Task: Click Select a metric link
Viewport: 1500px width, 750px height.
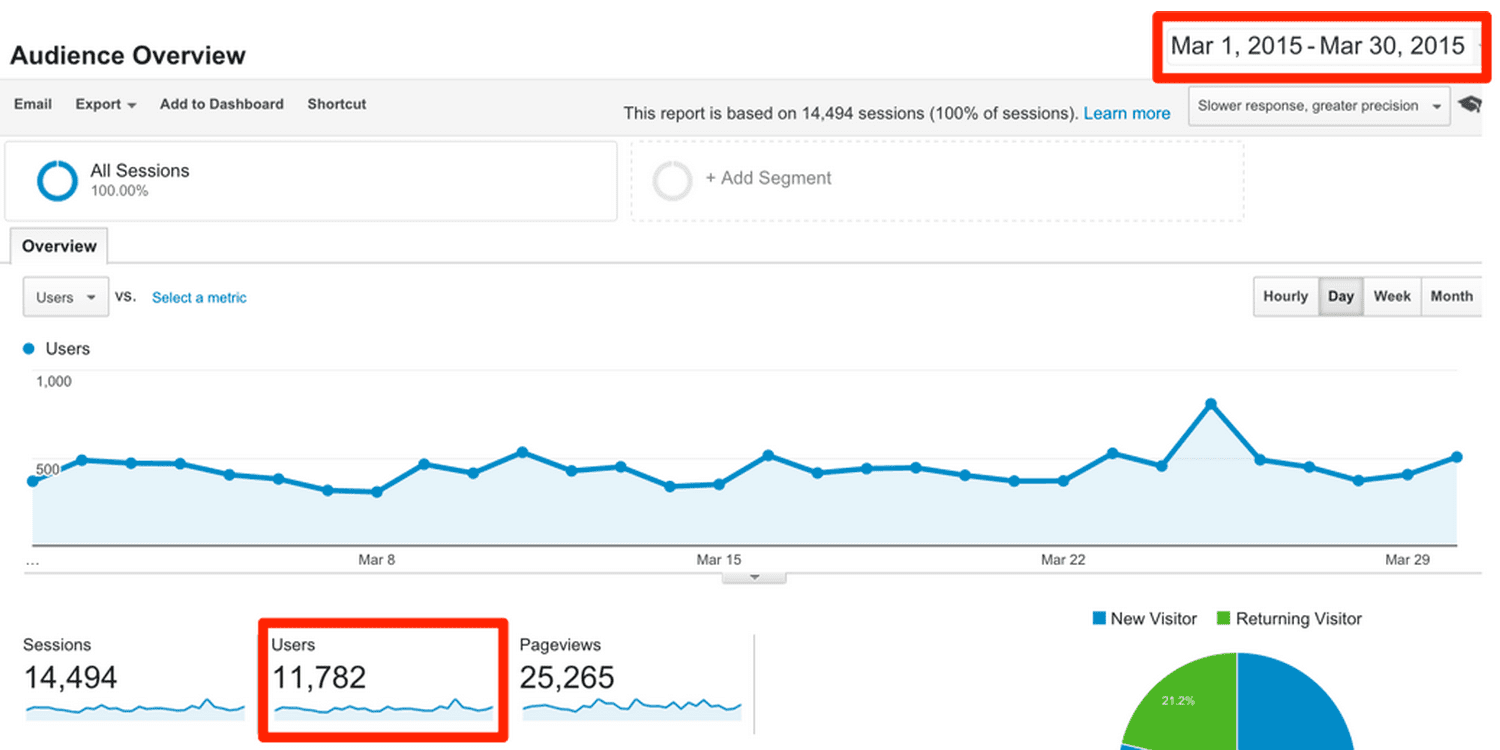Action: pyautogui.click(x=199, y=298)
